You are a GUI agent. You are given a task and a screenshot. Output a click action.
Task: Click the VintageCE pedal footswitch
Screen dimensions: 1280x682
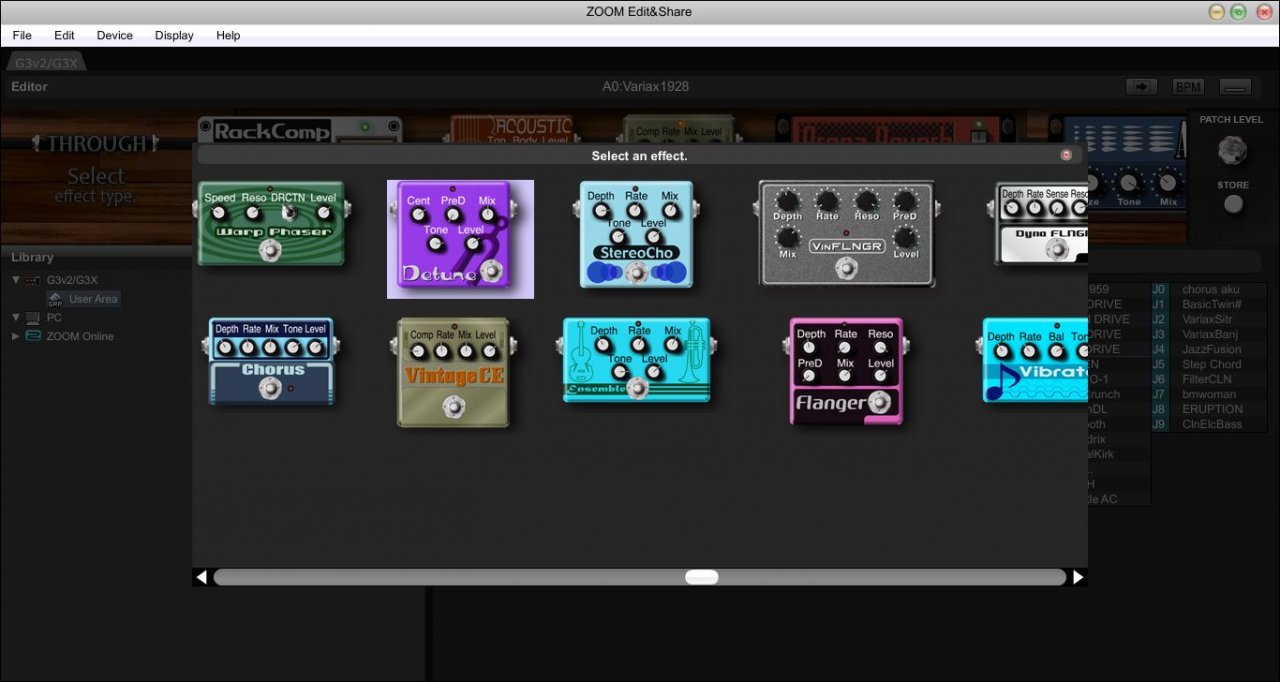[453, 406]
